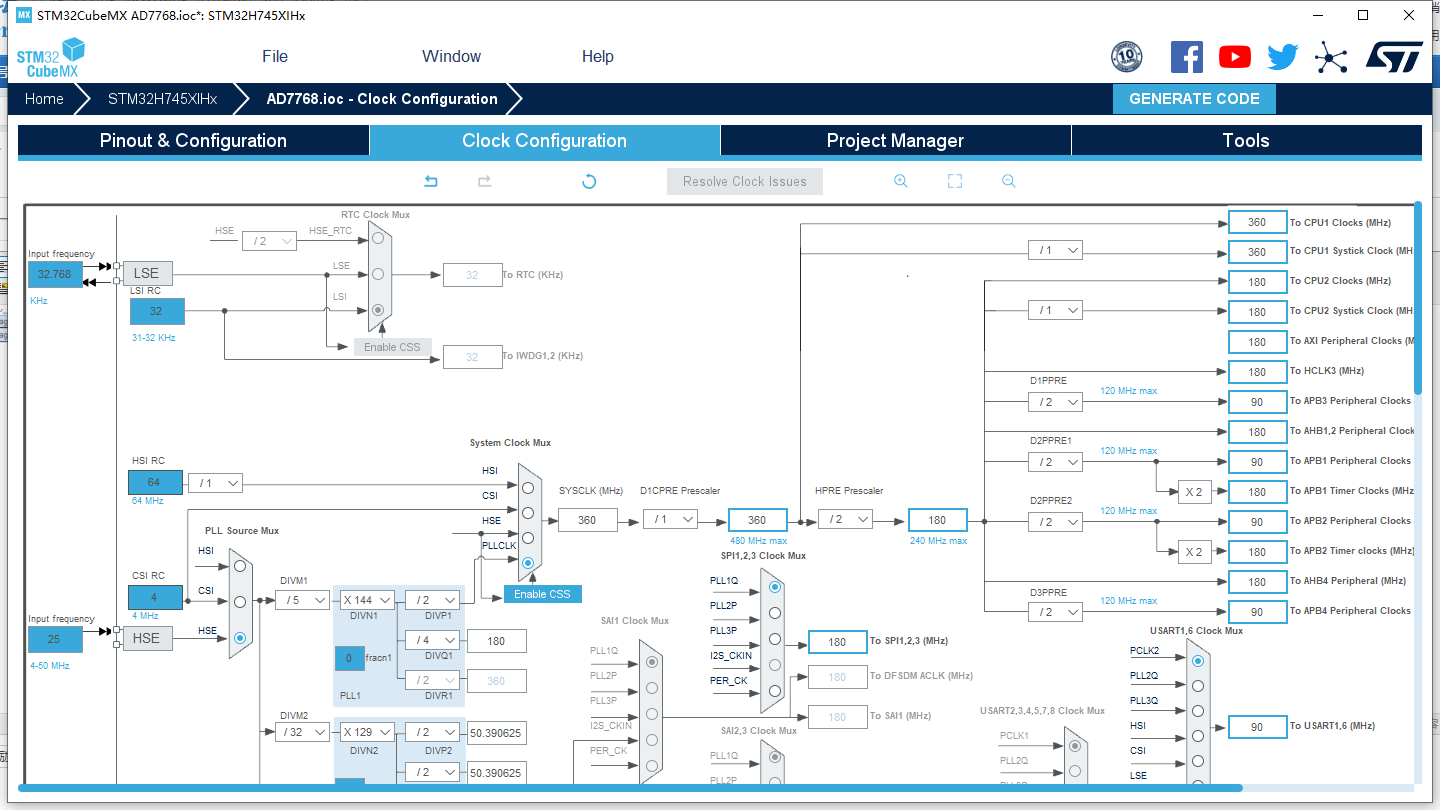This screenshot has width=1440, height=810.
Task: Select HSE in the System Clock Mux
Action: coord(527,538)
